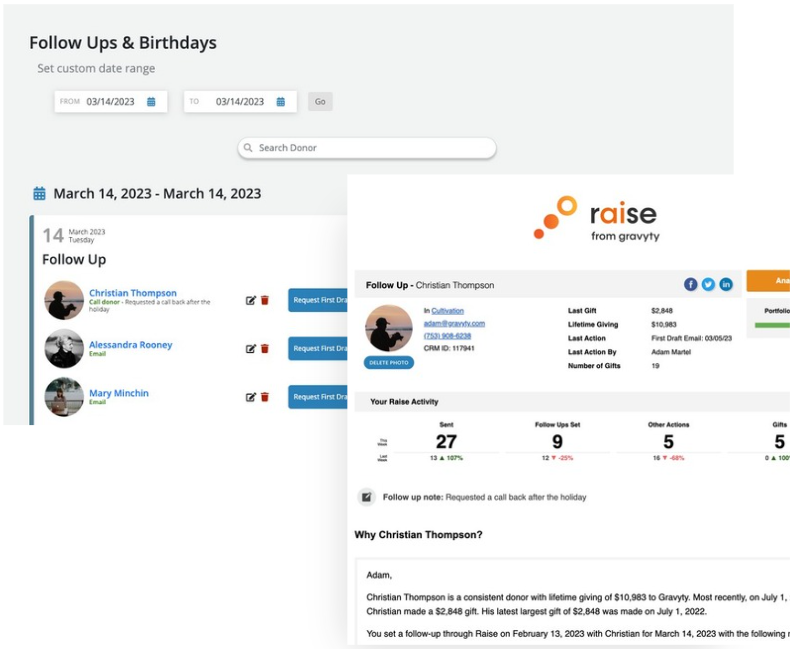This screenshot has width=806, height=649.
Task: Click the search magnifier icon
Action: click(x=248, y=148)
